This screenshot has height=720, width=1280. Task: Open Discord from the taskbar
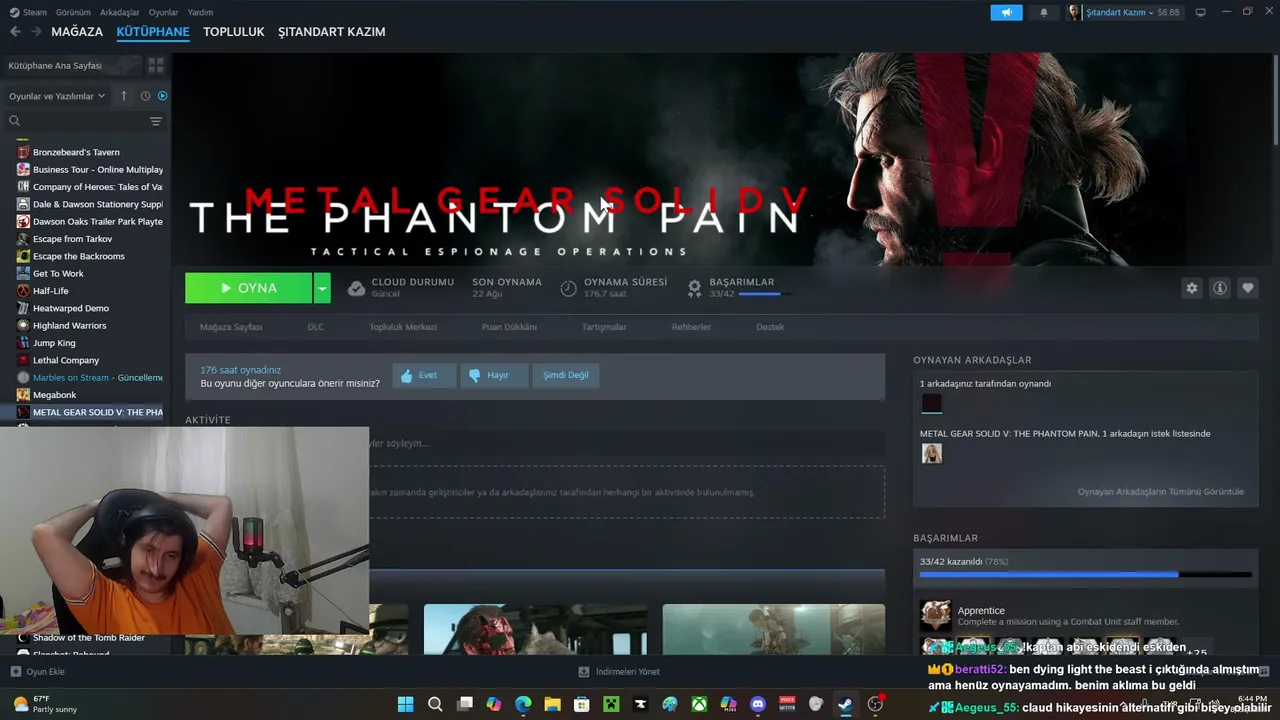coord(758,704)
